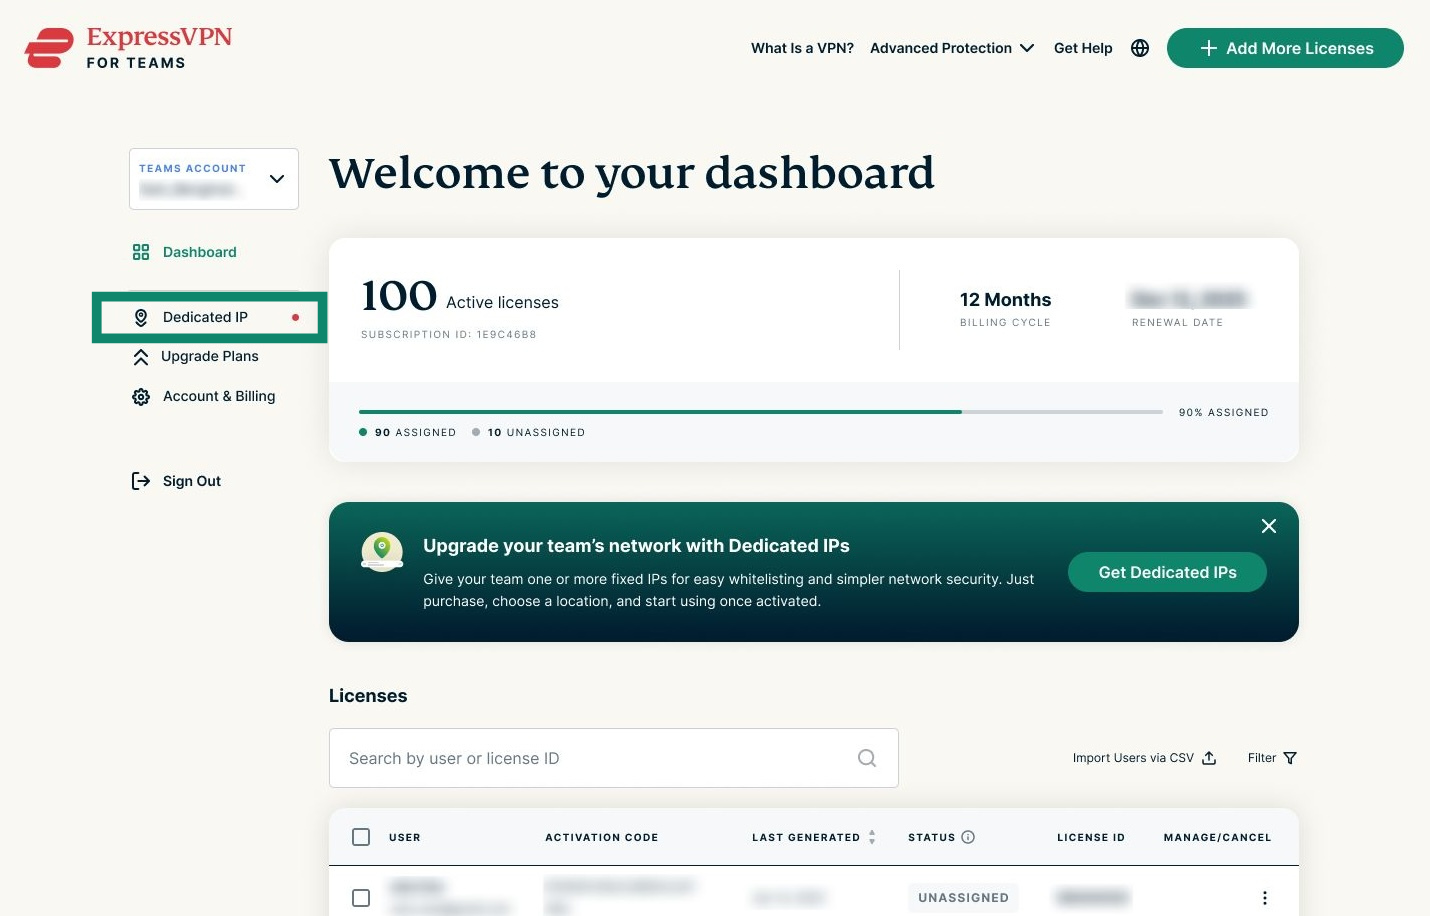
Task: Open the Get Help menu item
Action: pos(1083,48)
